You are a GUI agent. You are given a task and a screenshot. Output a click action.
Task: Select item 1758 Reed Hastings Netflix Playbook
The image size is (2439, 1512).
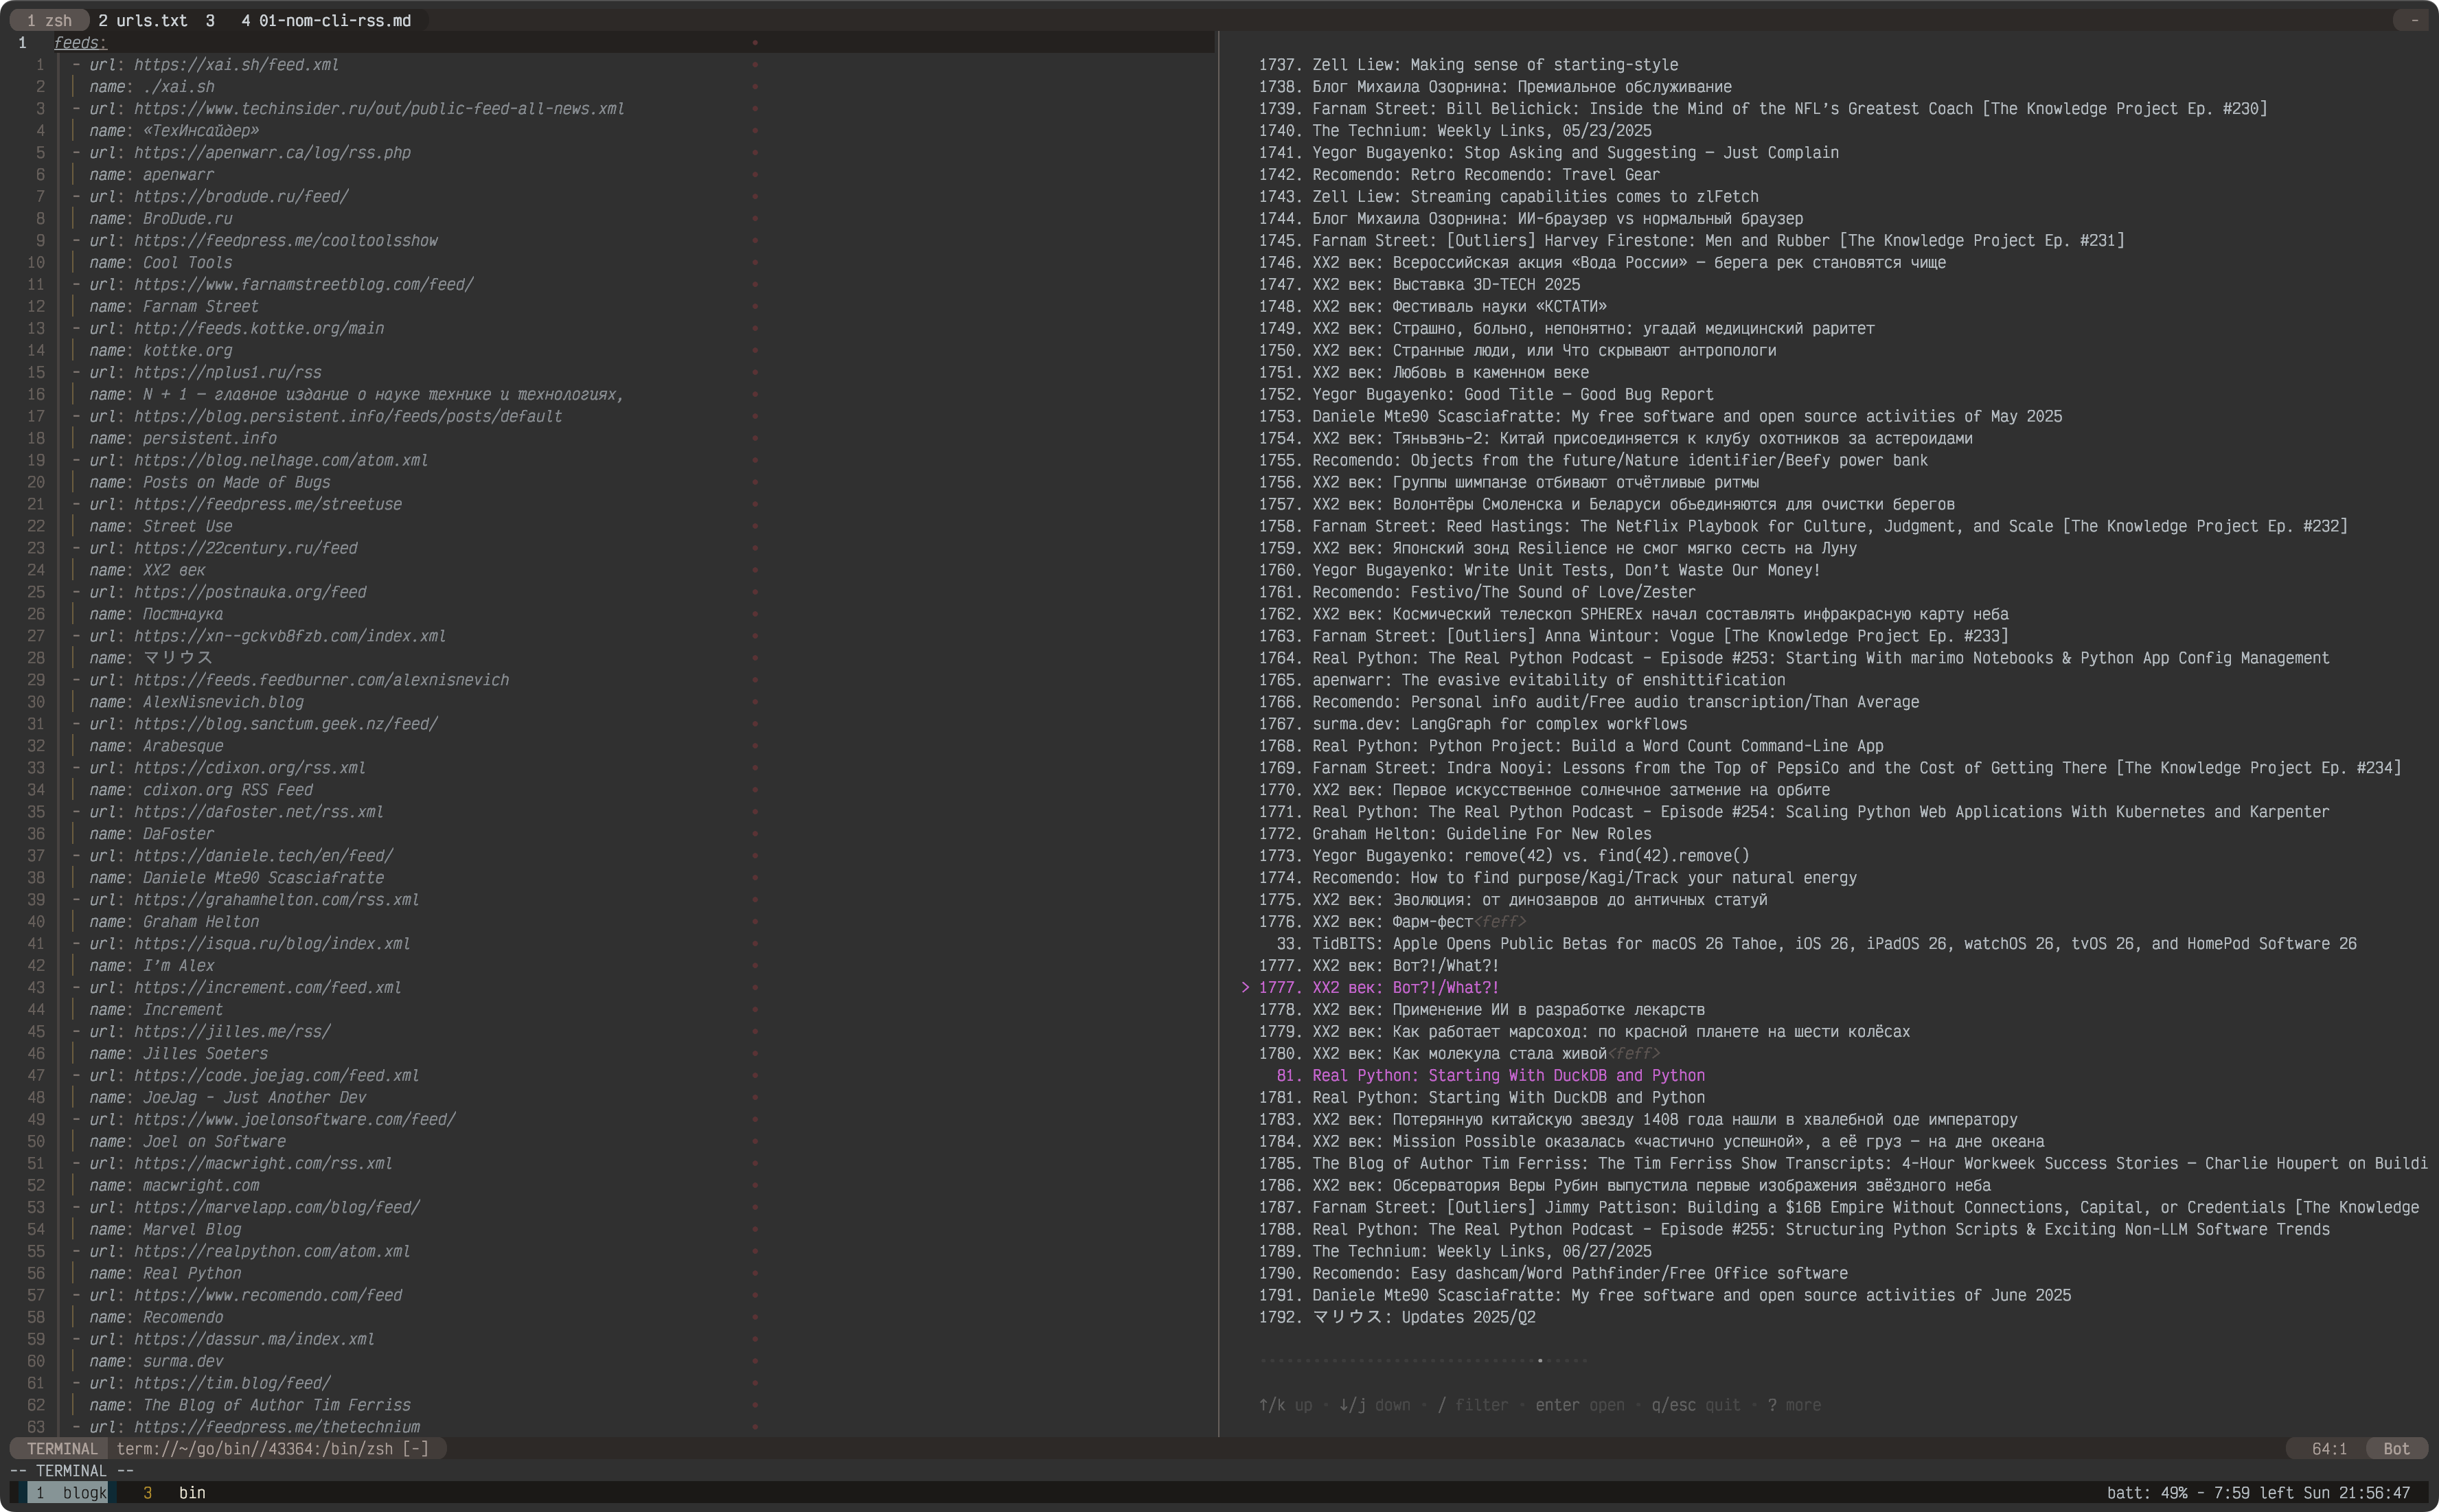(1803, 526)
